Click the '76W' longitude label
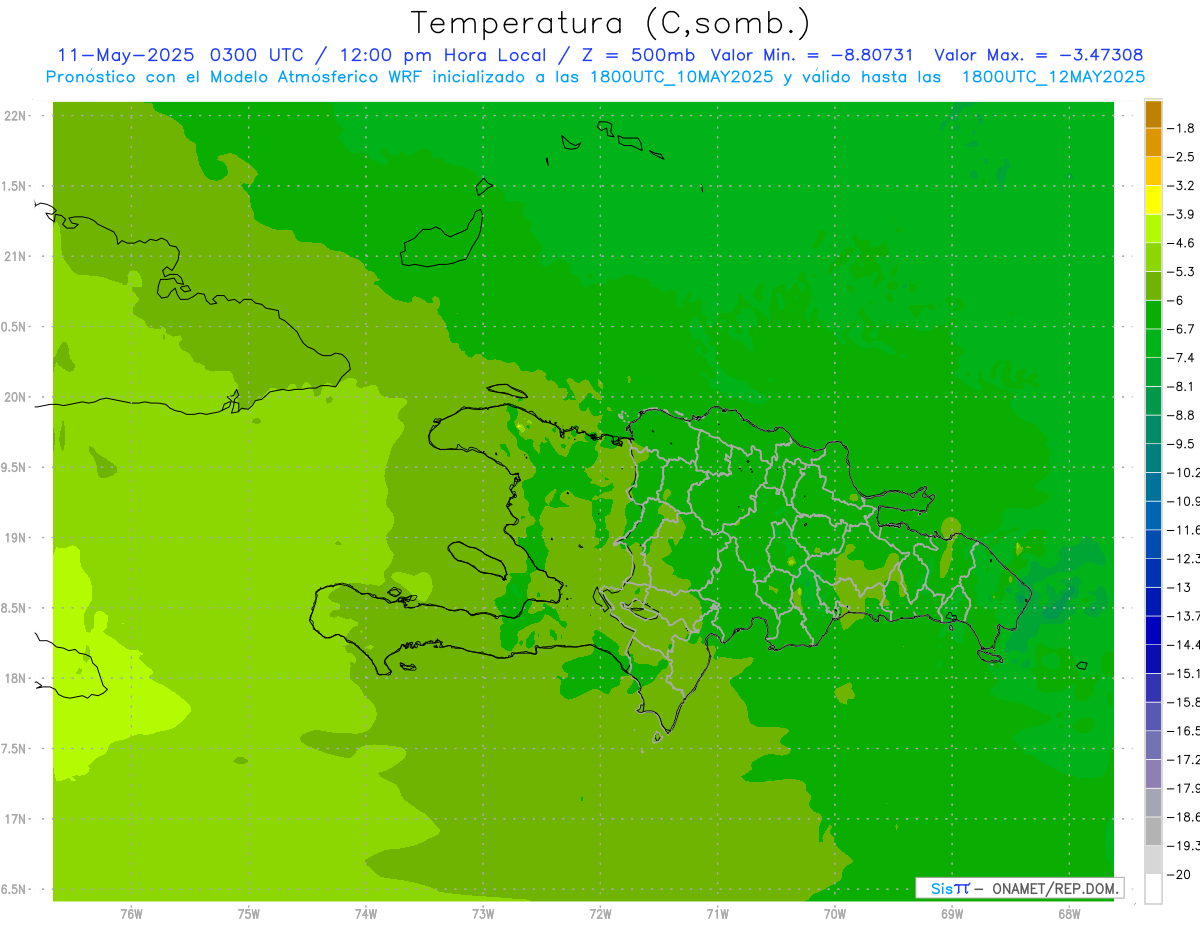The height and width of the screenshot is (927, 1200). click(131, 913)
